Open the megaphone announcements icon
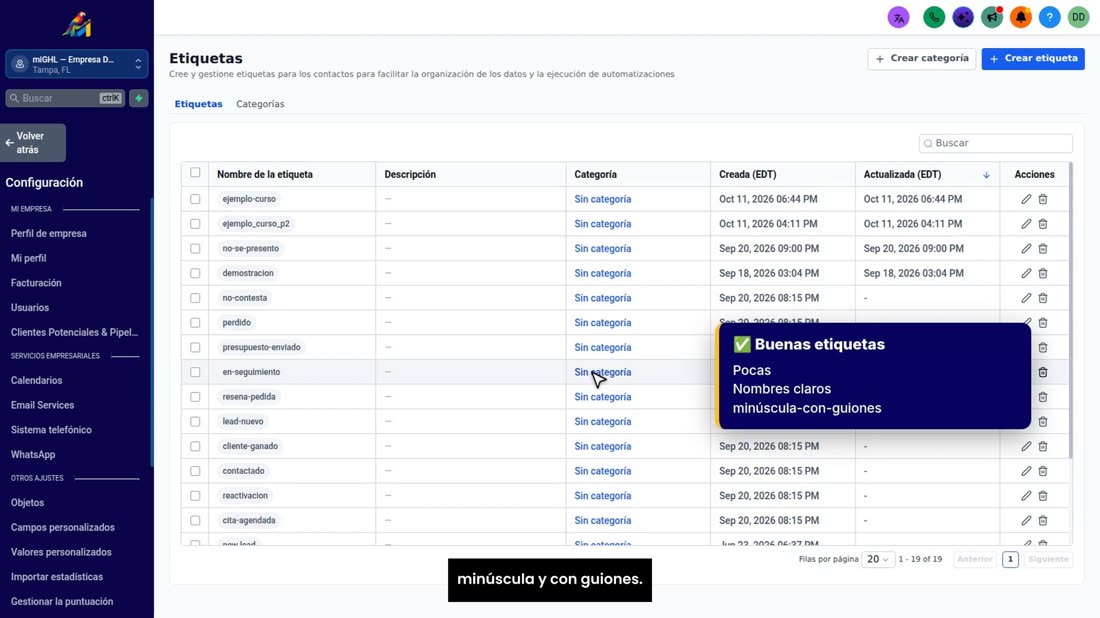This screenshot has height=618, width=1100. click(992, 18)
